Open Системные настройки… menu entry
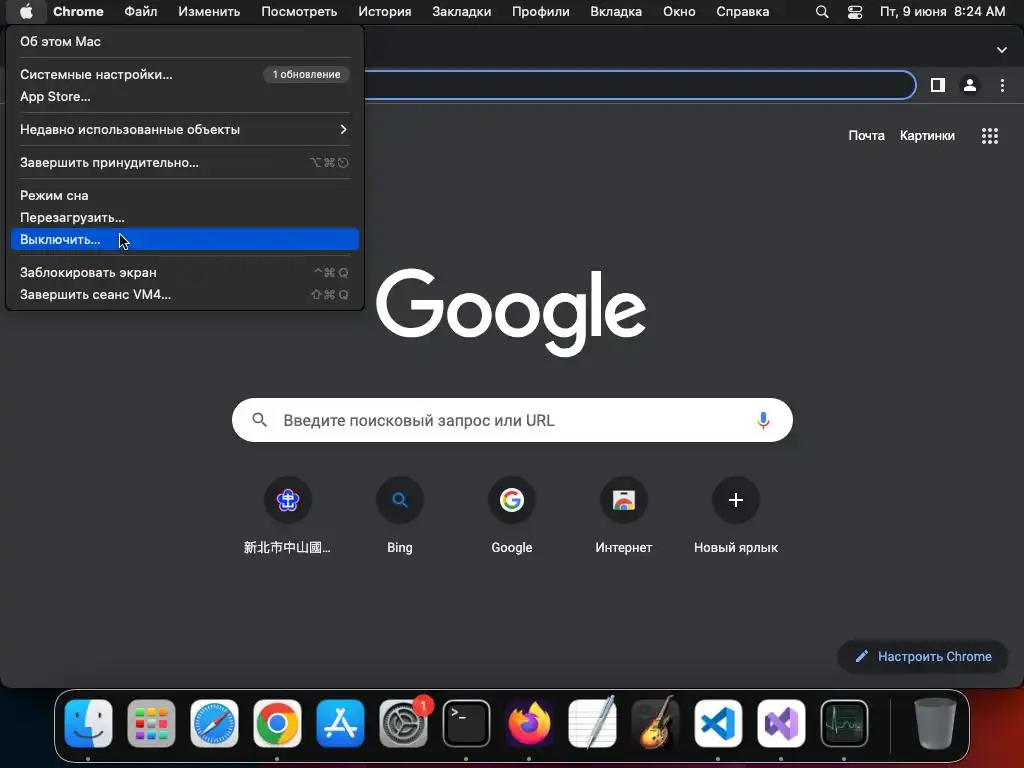1024x768 pixels. click(185, 74)
